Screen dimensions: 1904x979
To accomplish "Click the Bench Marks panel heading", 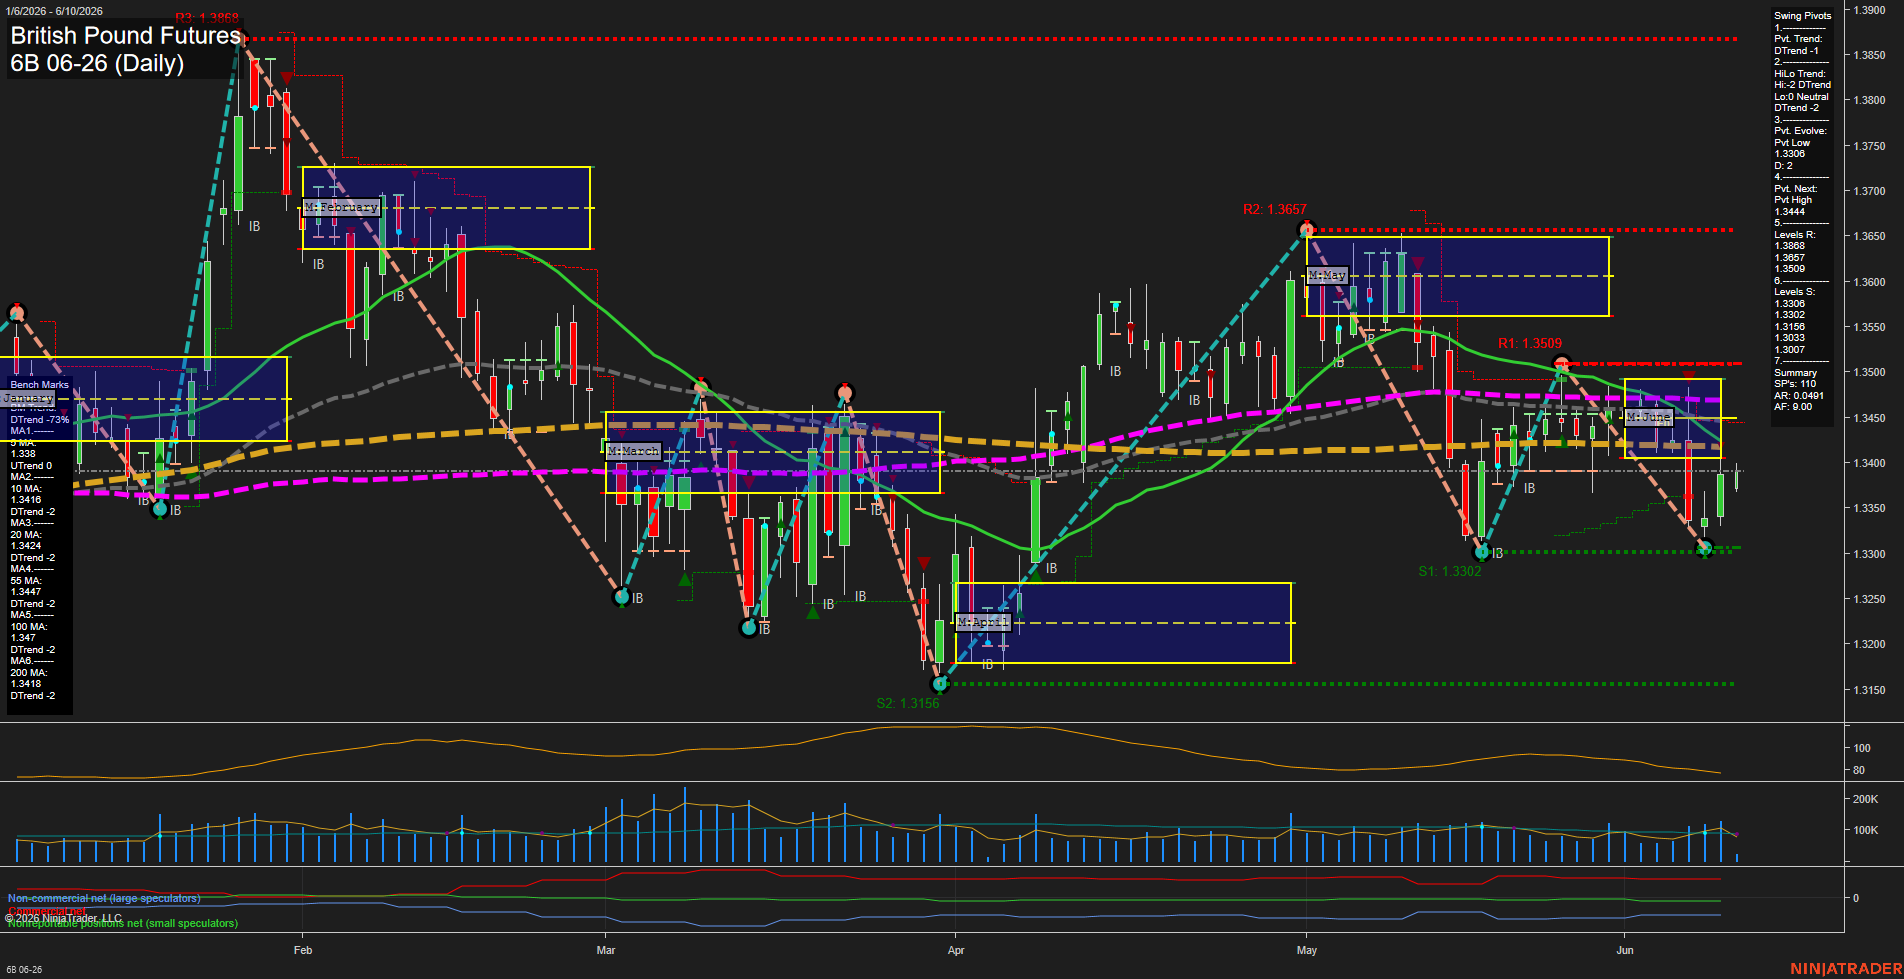I will tap(40, 385).
